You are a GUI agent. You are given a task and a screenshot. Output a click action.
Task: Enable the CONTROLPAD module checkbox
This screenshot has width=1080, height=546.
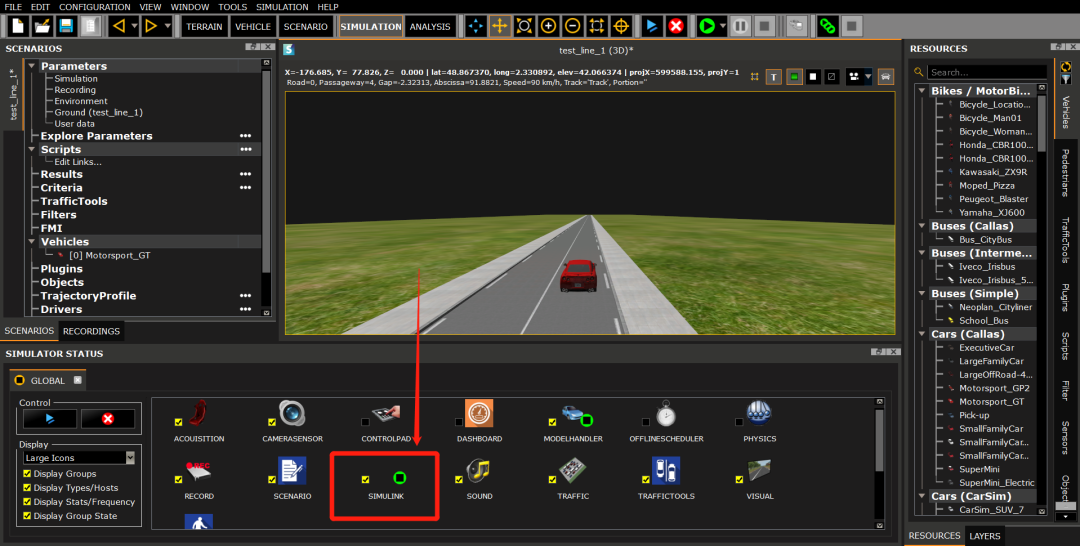[365, 422]
